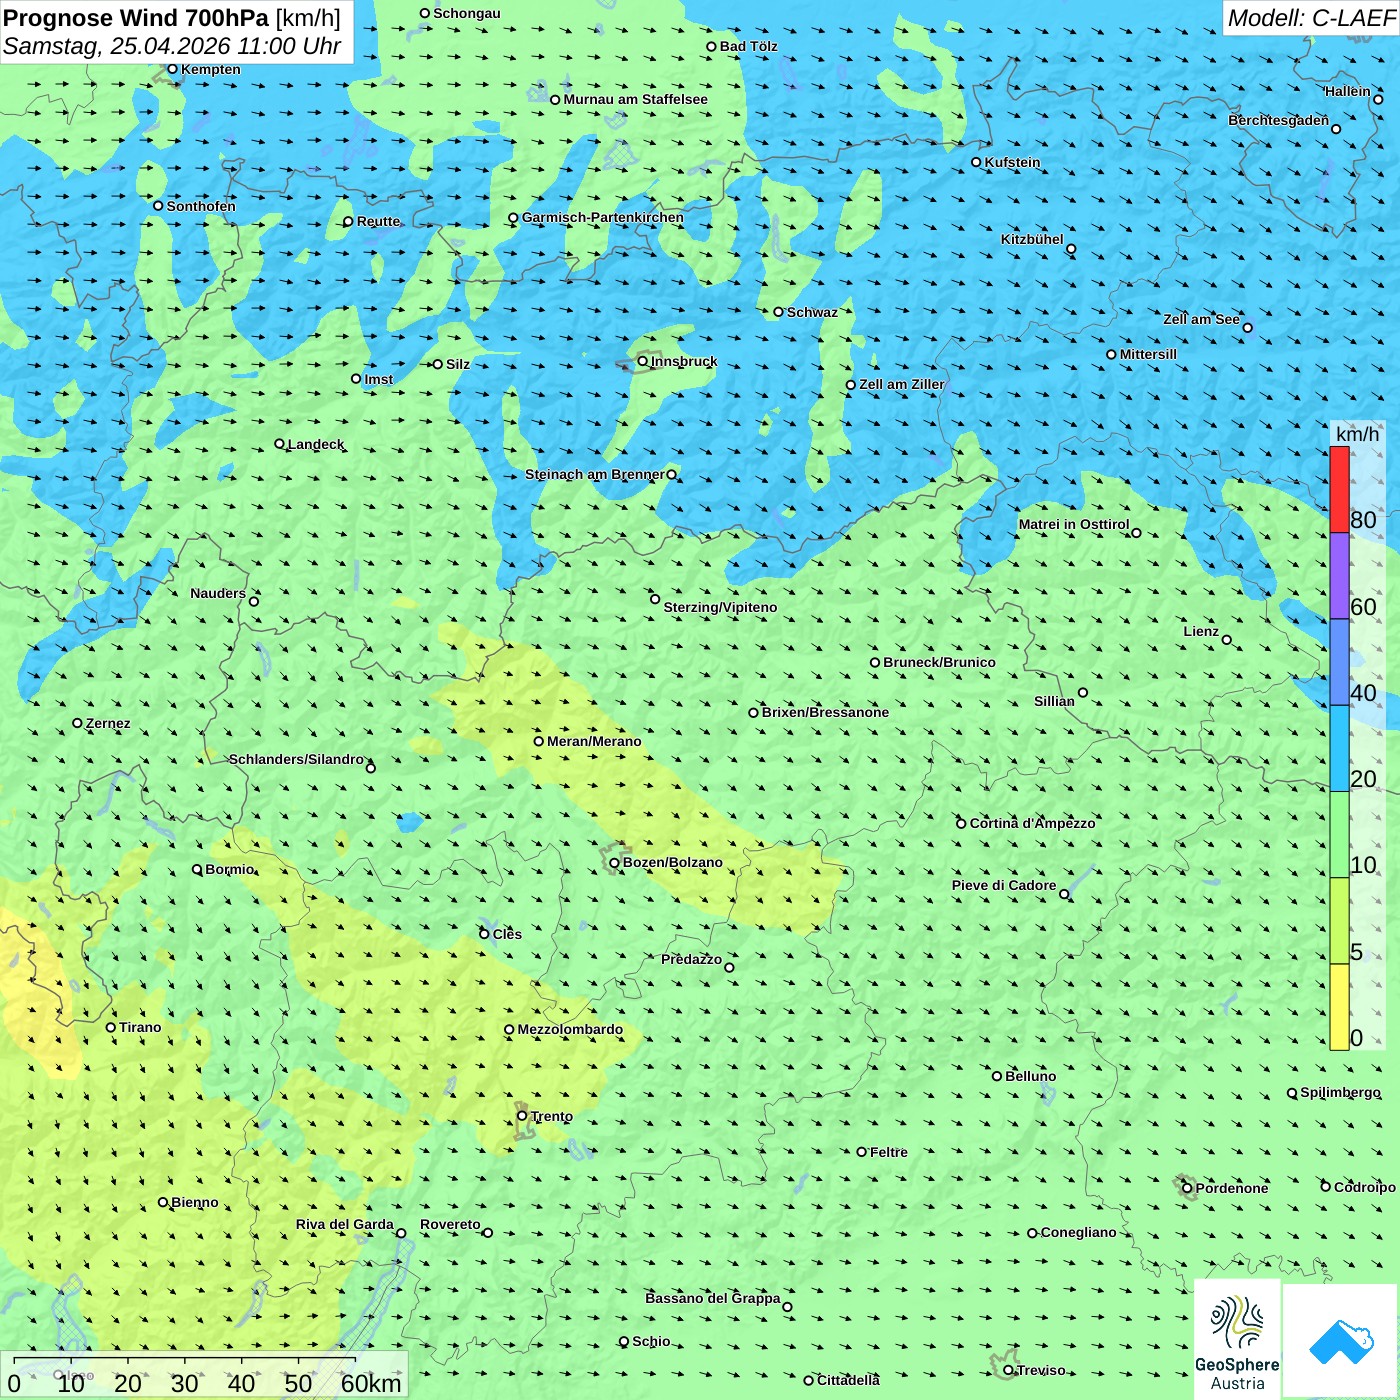Click the GeoSphere Austria logo
This screenshot has height=1400, width=1400.
pyautogui.click(x=1237, y=1339)
